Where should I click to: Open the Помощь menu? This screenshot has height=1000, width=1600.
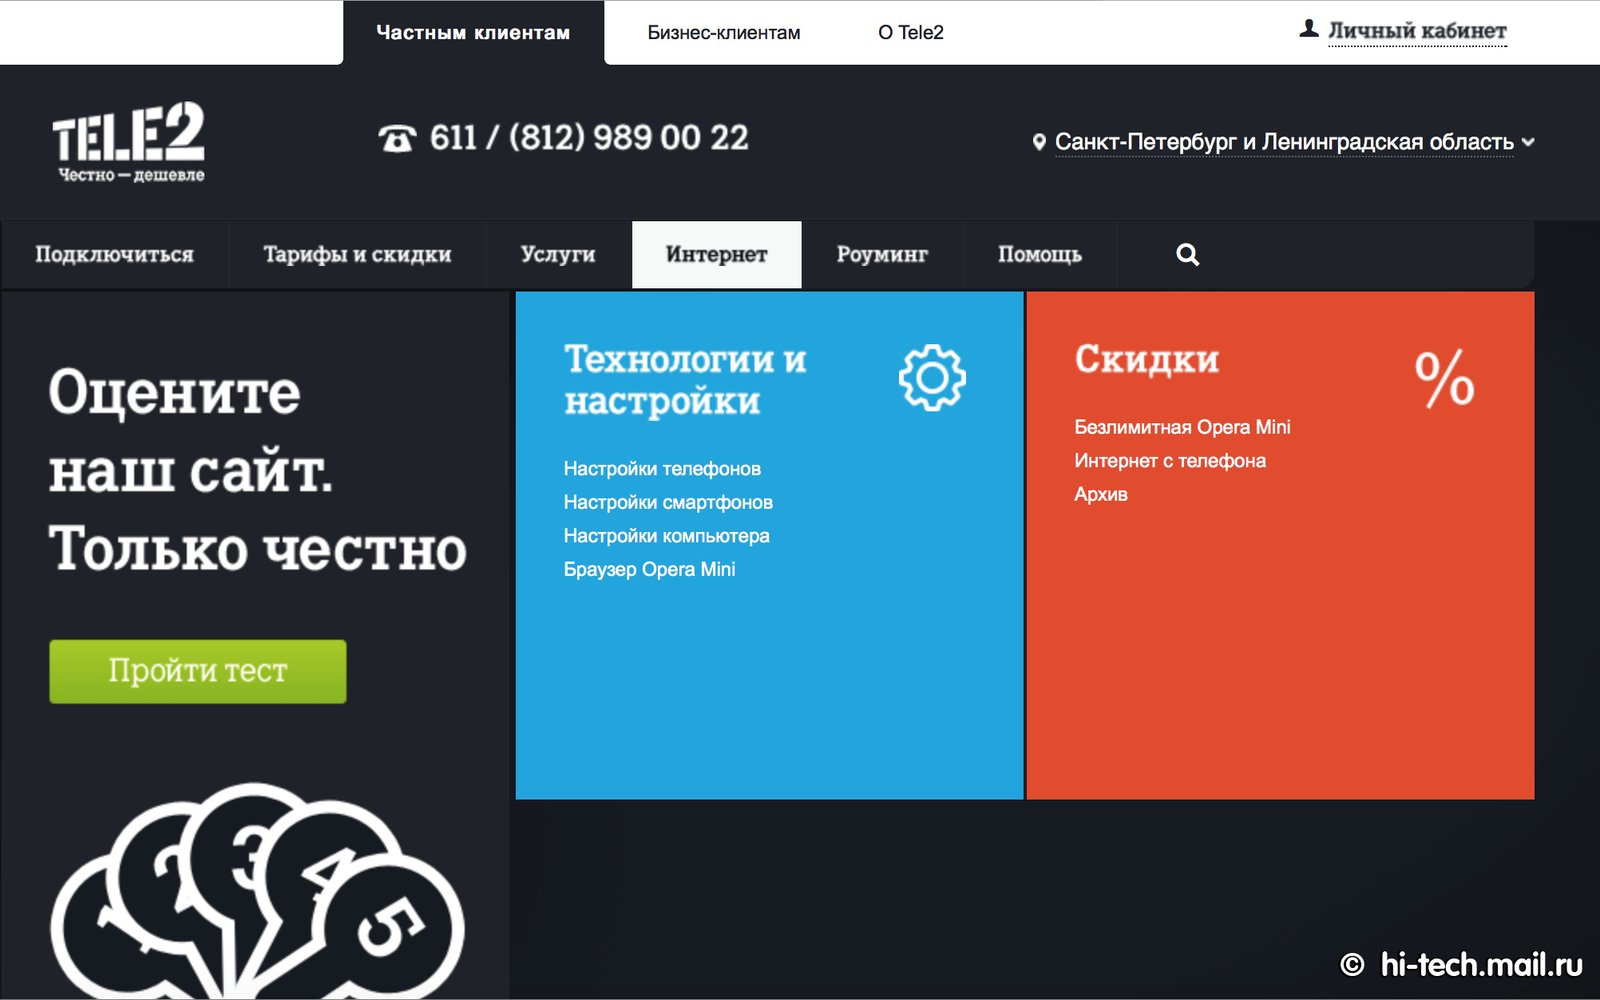click(x=1040, y=255)
